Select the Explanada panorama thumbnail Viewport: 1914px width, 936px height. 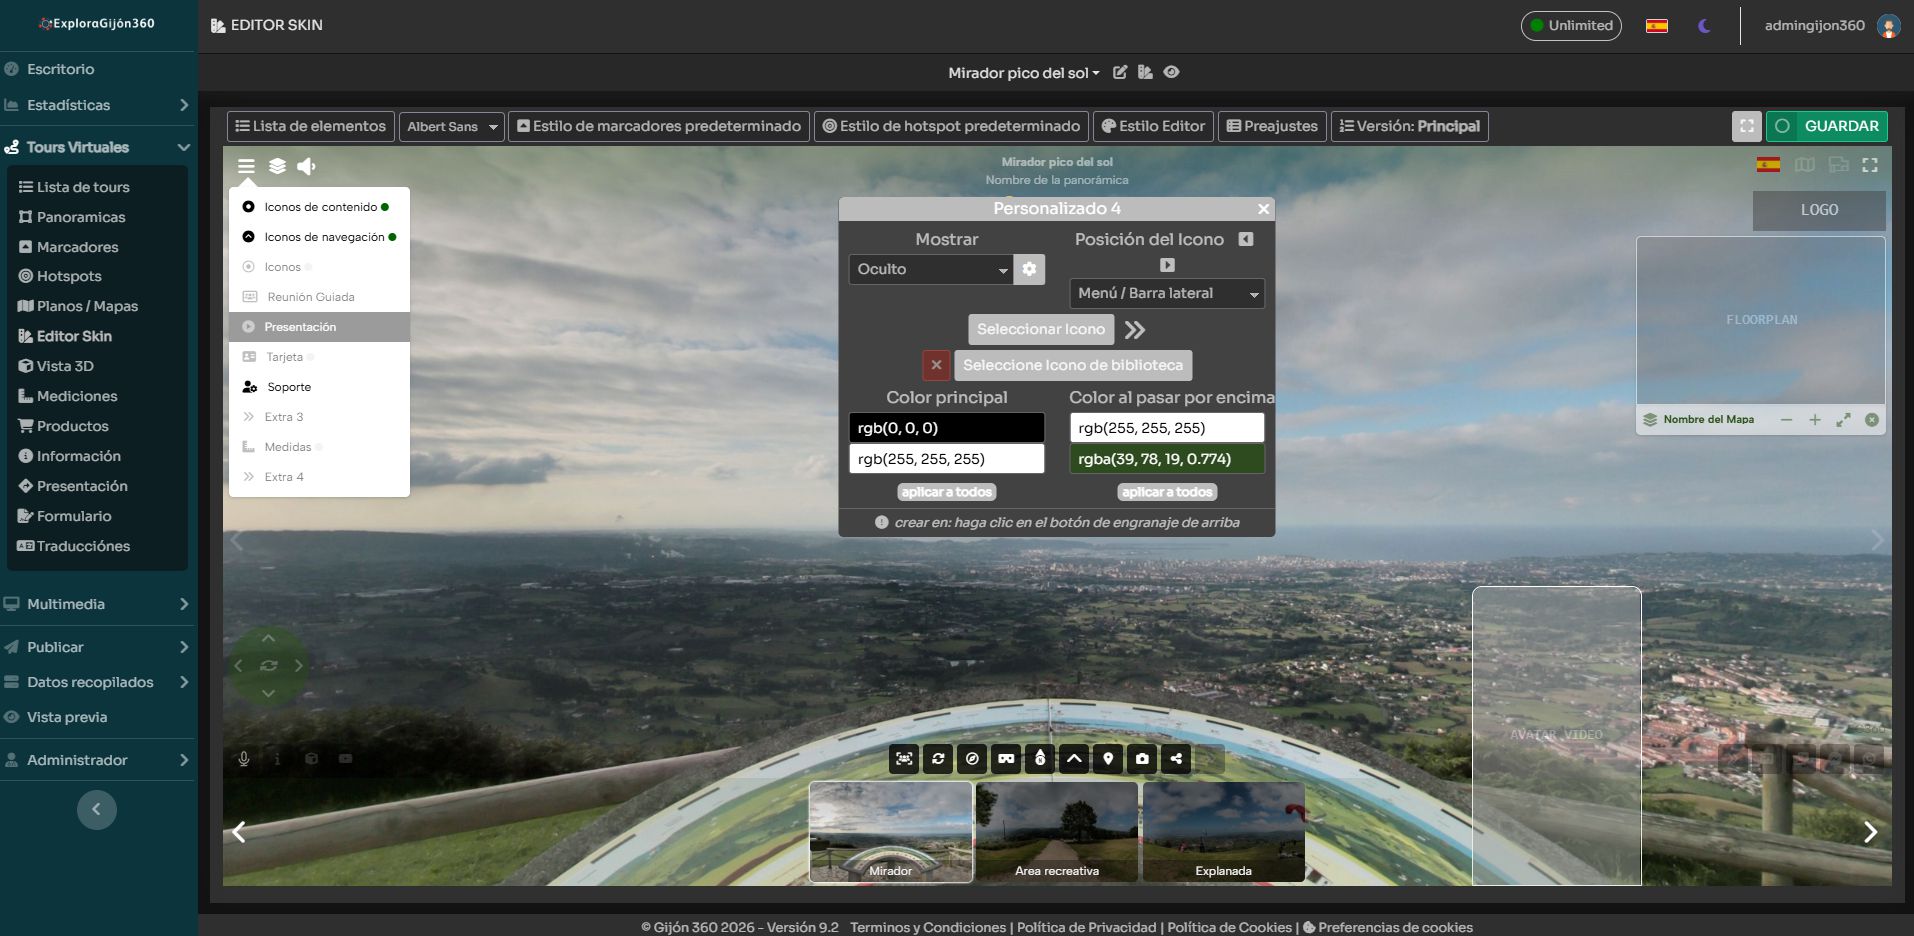pyautogui.click(x=1222, y=831)
